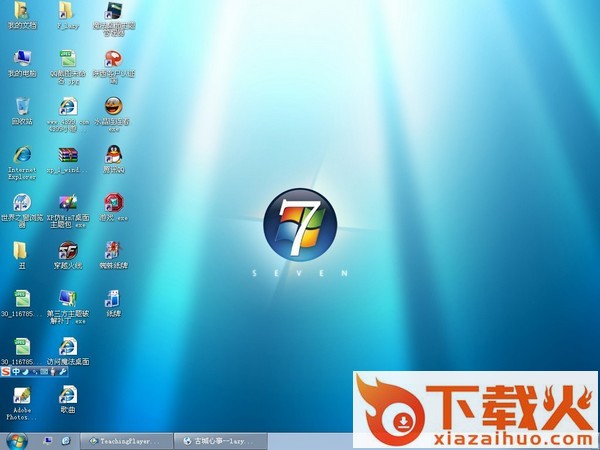Switch to the 古城心事—lazy taskbar window
The width and height of the screenshot is (600, 450).
[x=220, y=441]
